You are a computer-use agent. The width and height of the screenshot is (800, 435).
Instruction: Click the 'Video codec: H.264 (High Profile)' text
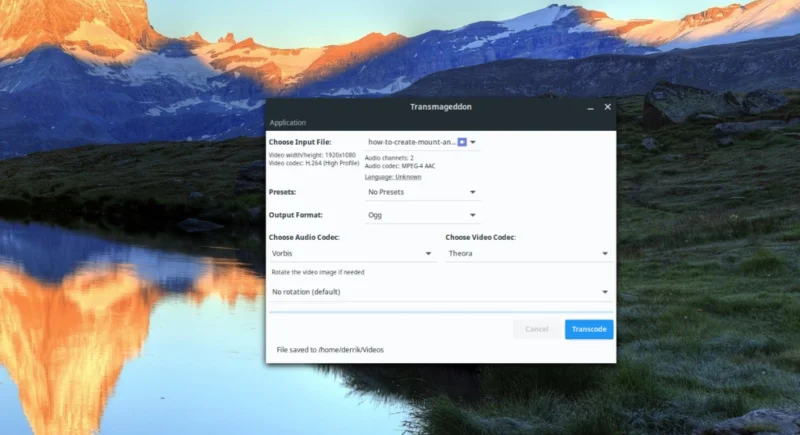[x=314, y=163]
